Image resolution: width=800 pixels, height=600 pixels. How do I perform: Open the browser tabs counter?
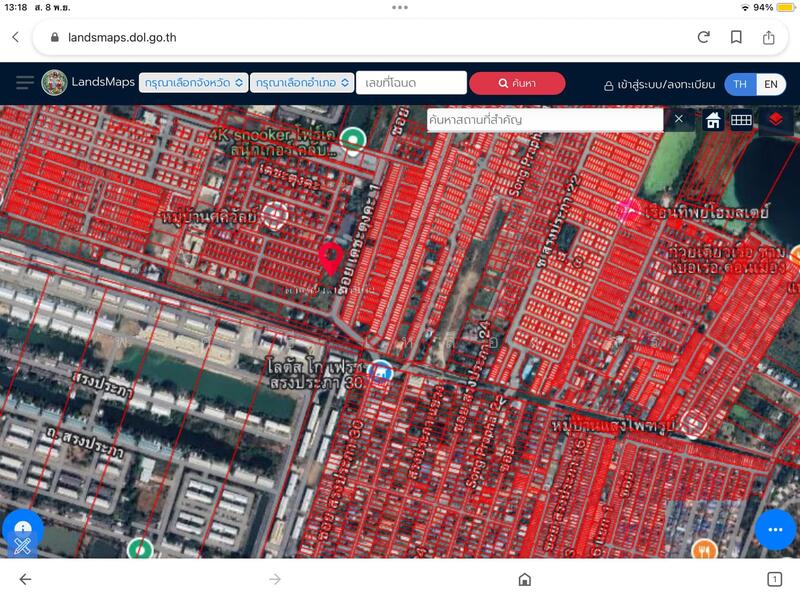pos(774,579)
